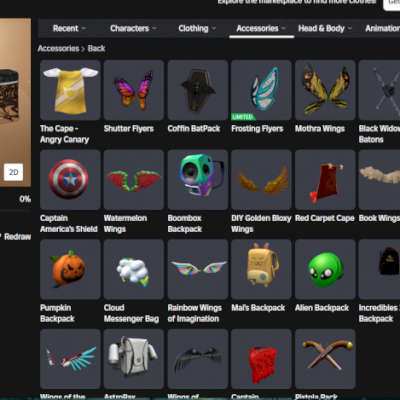
Task: Expand the Clothing dropdown arrow
Action: (x=214, y=29)
